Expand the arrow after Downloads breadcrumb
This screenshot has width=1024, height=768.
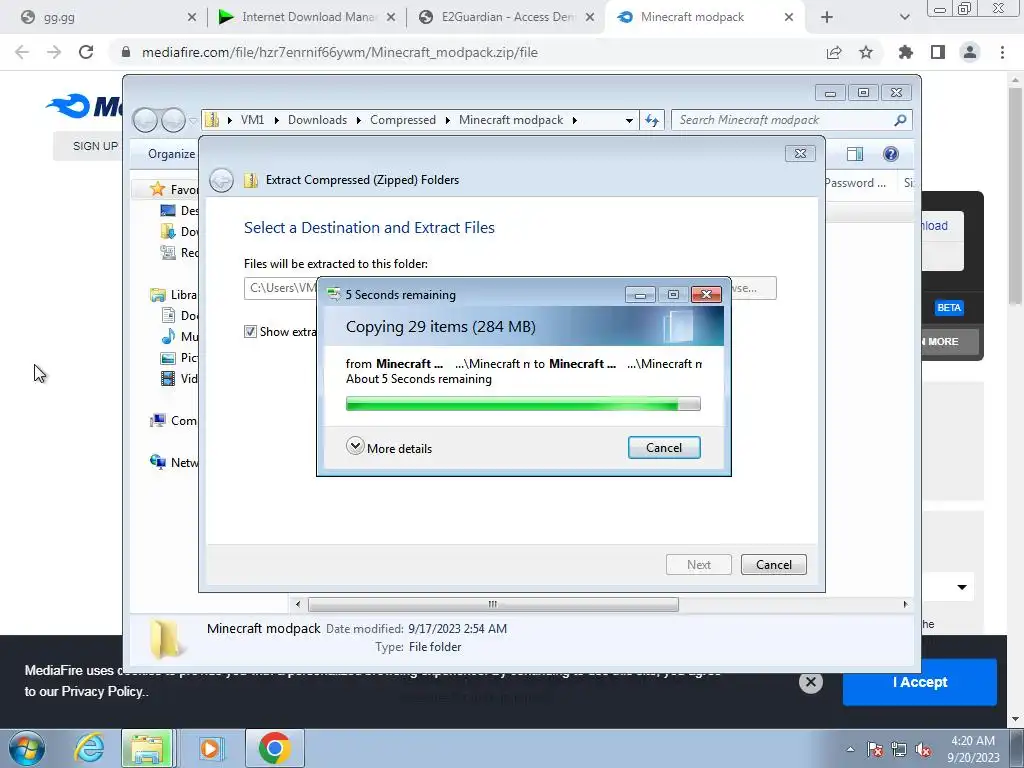tap(359, 120)
